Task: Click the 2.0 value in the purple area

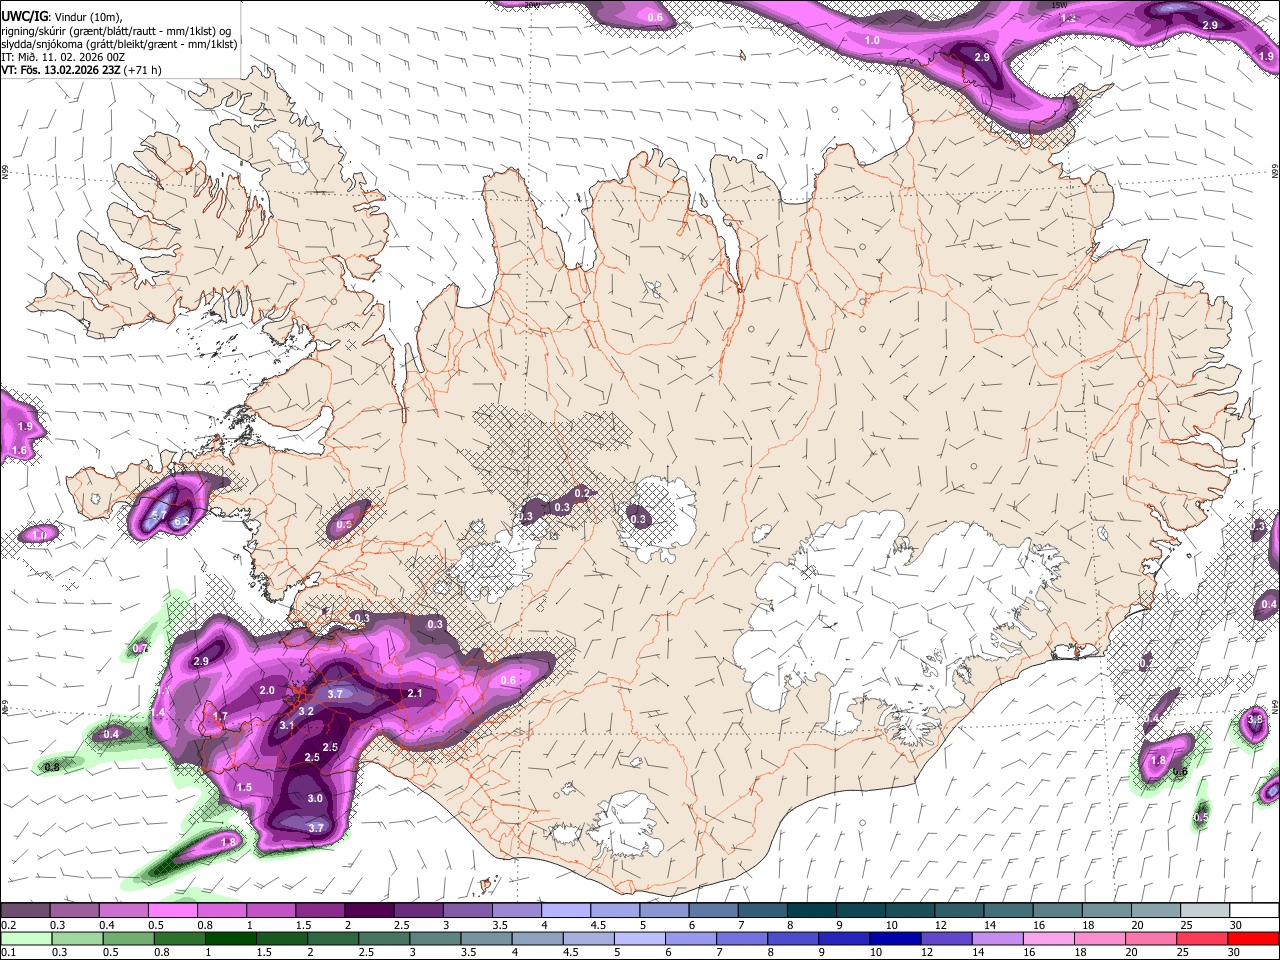Action: pyautogui.click(x=267, y=690)
